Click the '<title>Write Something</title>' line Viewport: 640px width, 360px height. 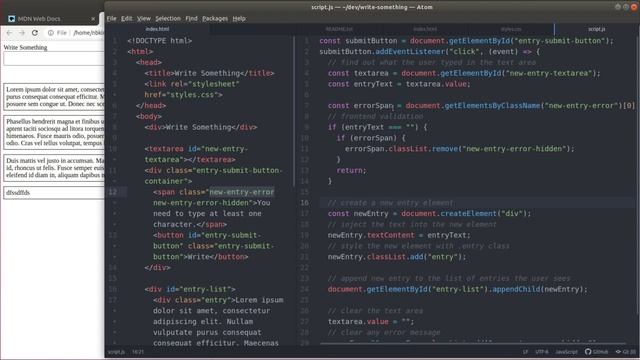click(x=209, y=73)
